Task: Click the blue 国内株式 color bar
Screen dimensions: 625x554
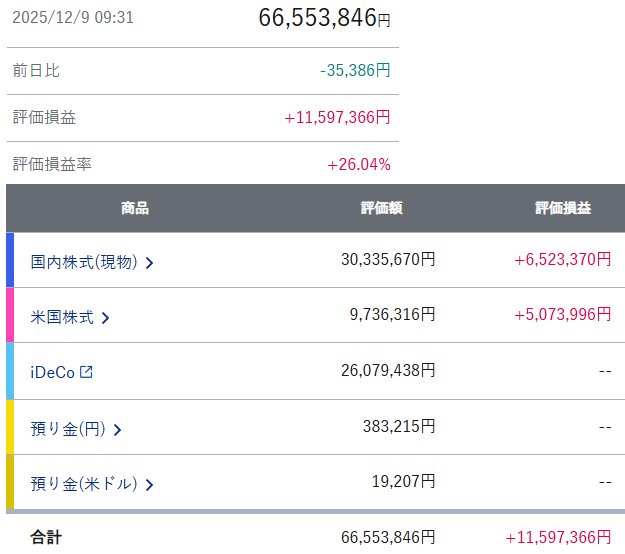Action: (10, 260)
